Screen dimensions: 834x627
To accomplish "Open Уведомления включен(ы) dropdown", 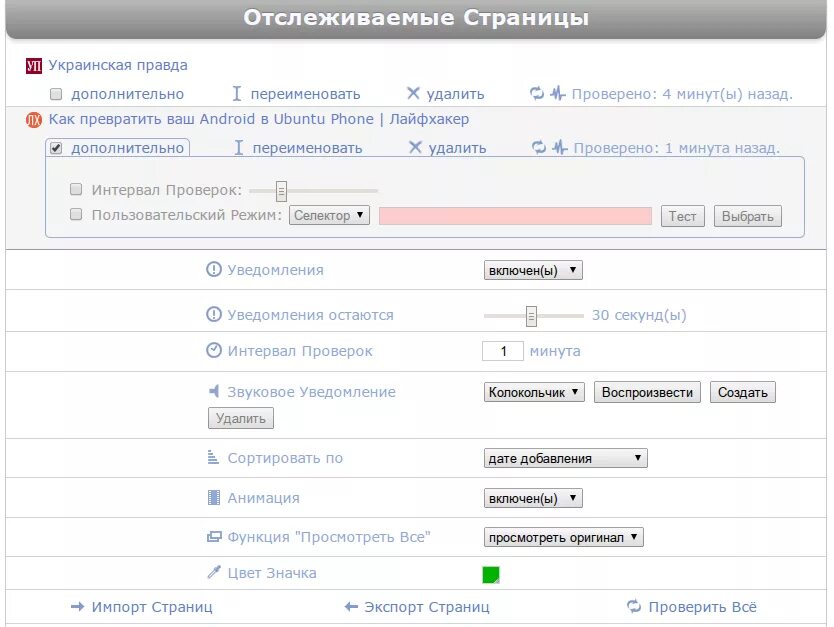I will click(533, 270).
